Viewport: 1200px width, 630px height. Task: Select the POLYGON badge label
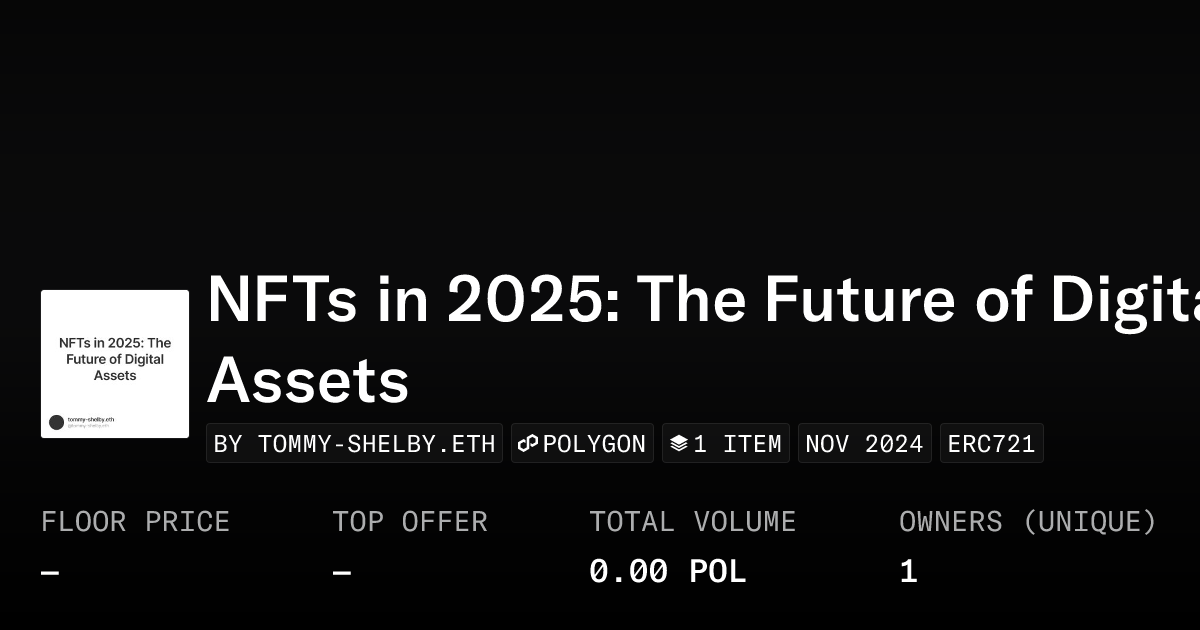(594, 443)
